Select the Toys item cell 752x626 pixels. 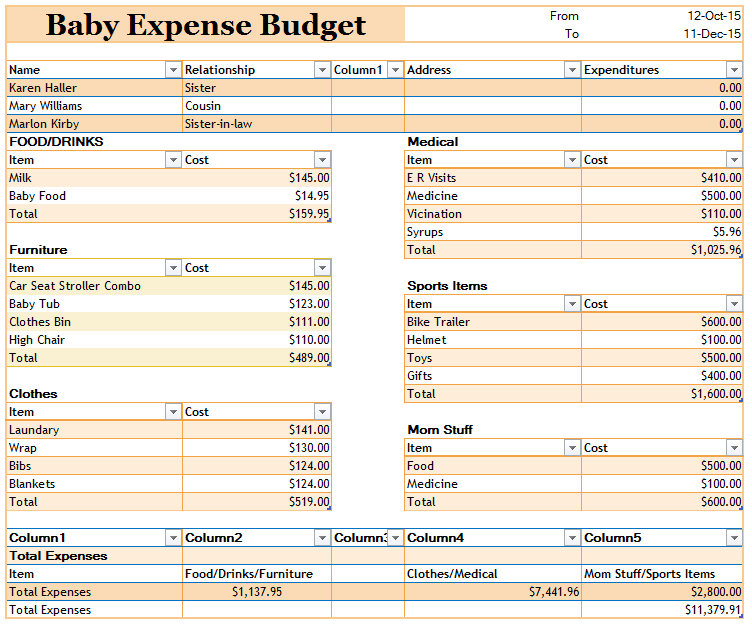pos(493,358)
